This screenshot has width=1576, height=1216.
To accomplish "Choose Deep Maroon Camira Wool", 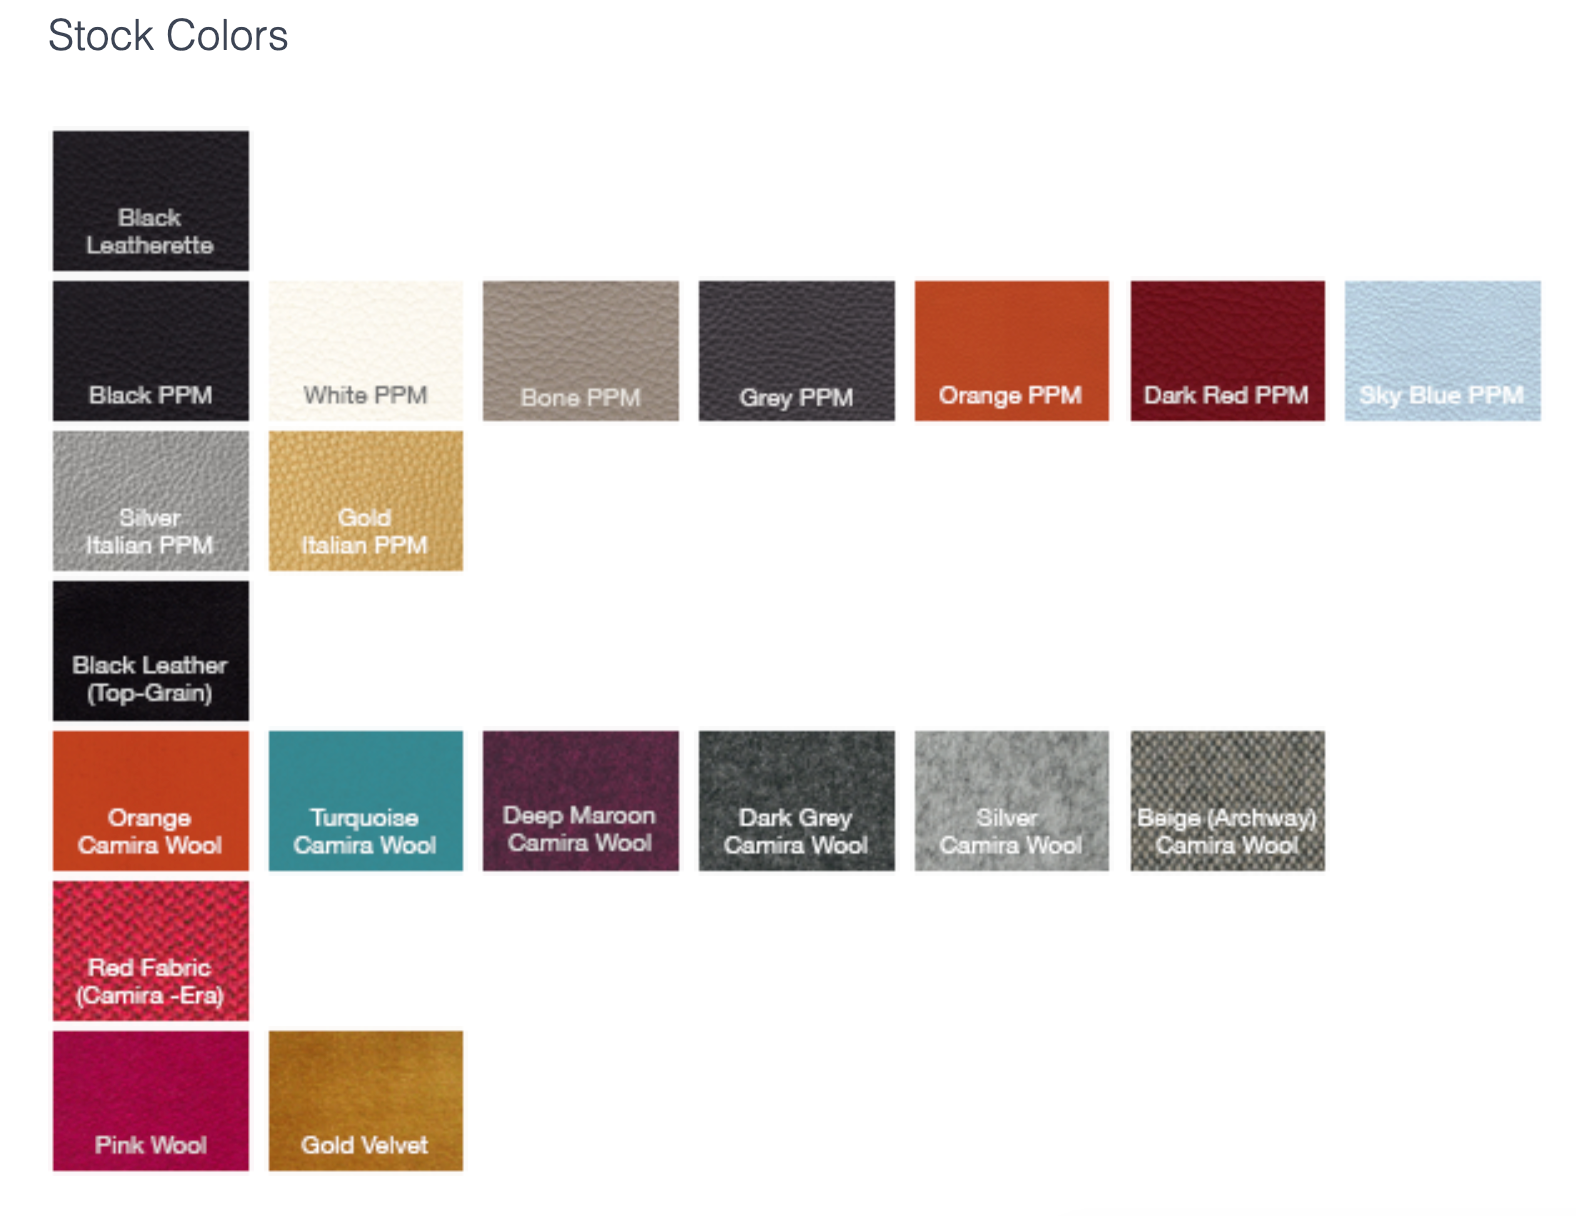I will point(581,801).
